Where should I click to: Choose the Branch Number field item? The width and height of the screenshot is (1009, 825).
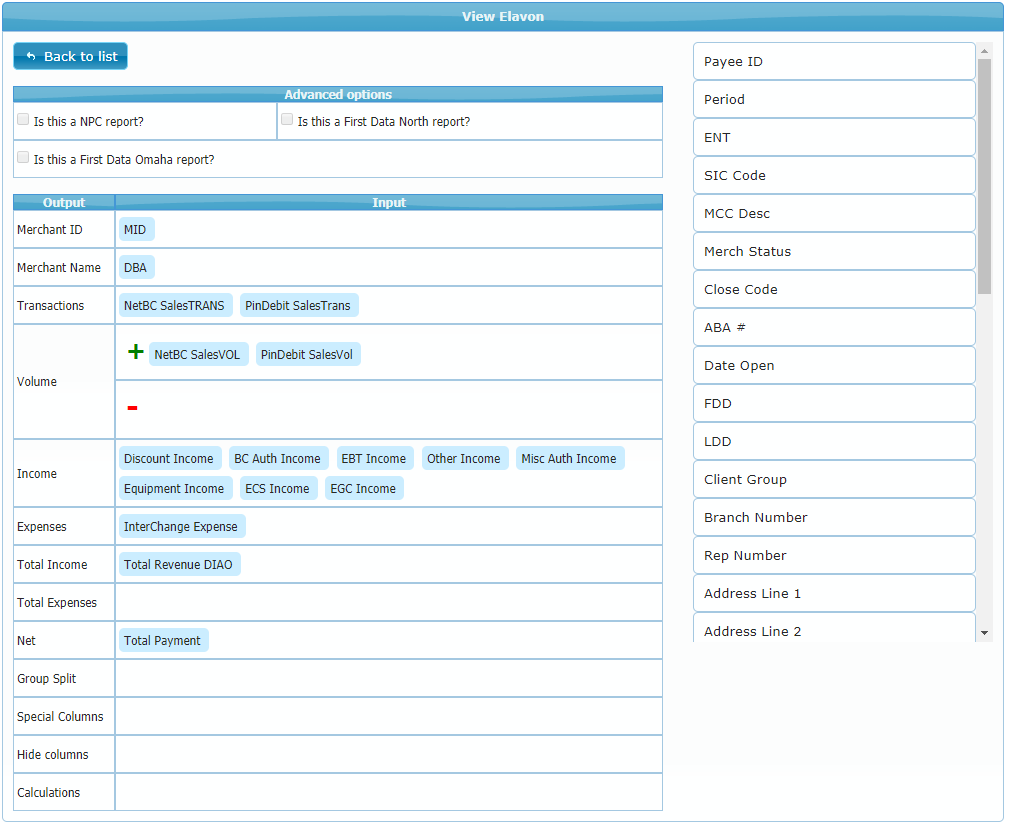834,517
